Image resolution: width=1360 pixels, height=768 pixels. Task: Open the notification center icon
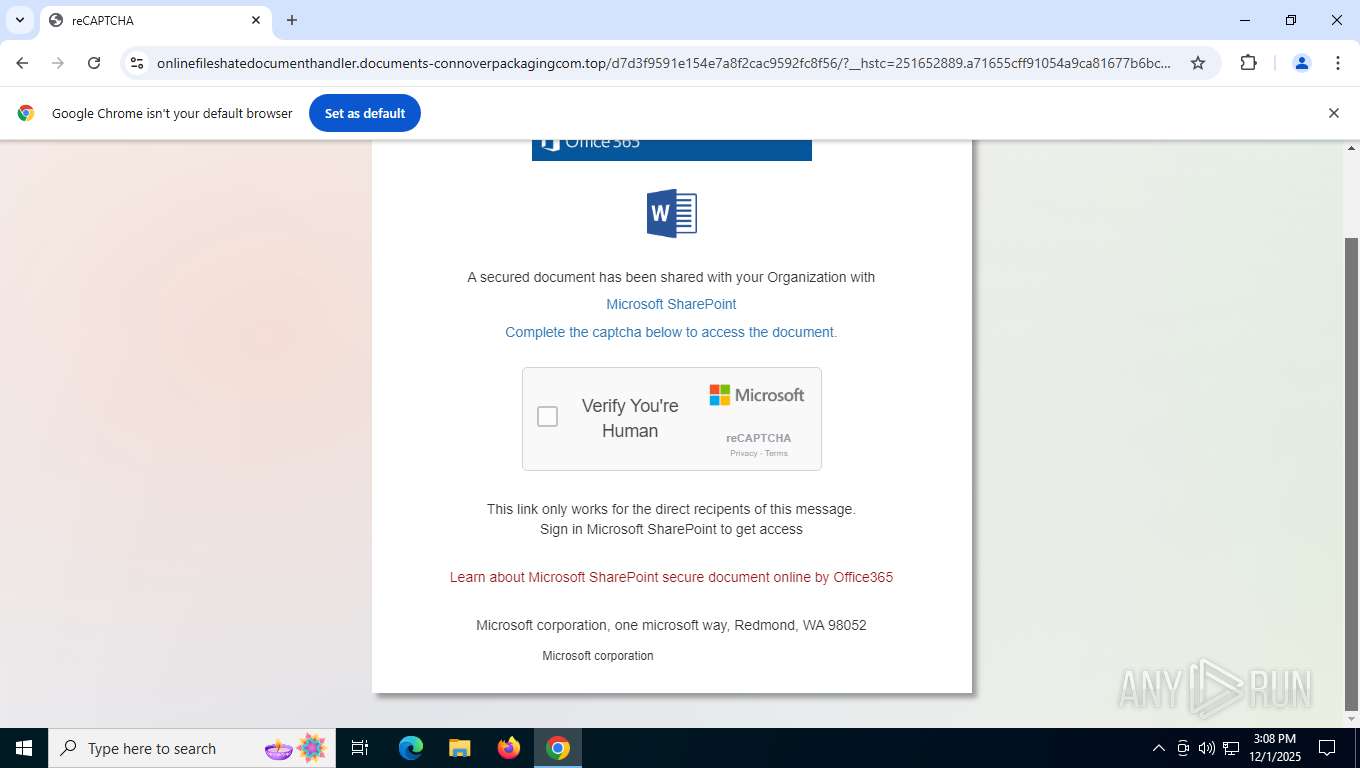click(x=1327, y=748)
